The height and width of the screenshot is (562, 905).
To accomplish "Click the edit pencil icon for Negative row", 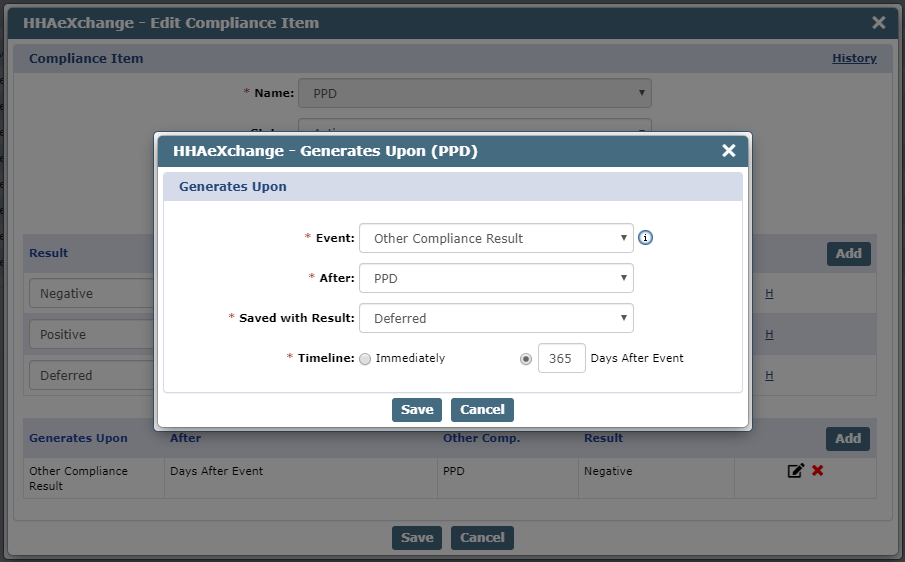I will [x=795, y=471].
